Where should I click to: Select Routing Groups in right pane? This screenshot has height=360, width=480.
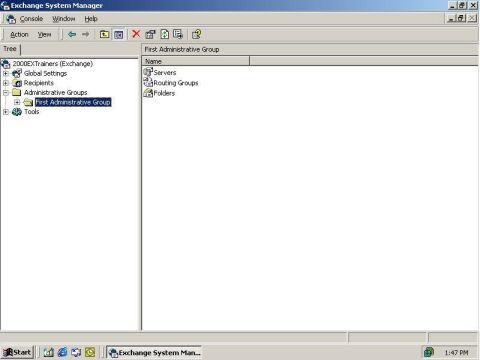[171, 83]
